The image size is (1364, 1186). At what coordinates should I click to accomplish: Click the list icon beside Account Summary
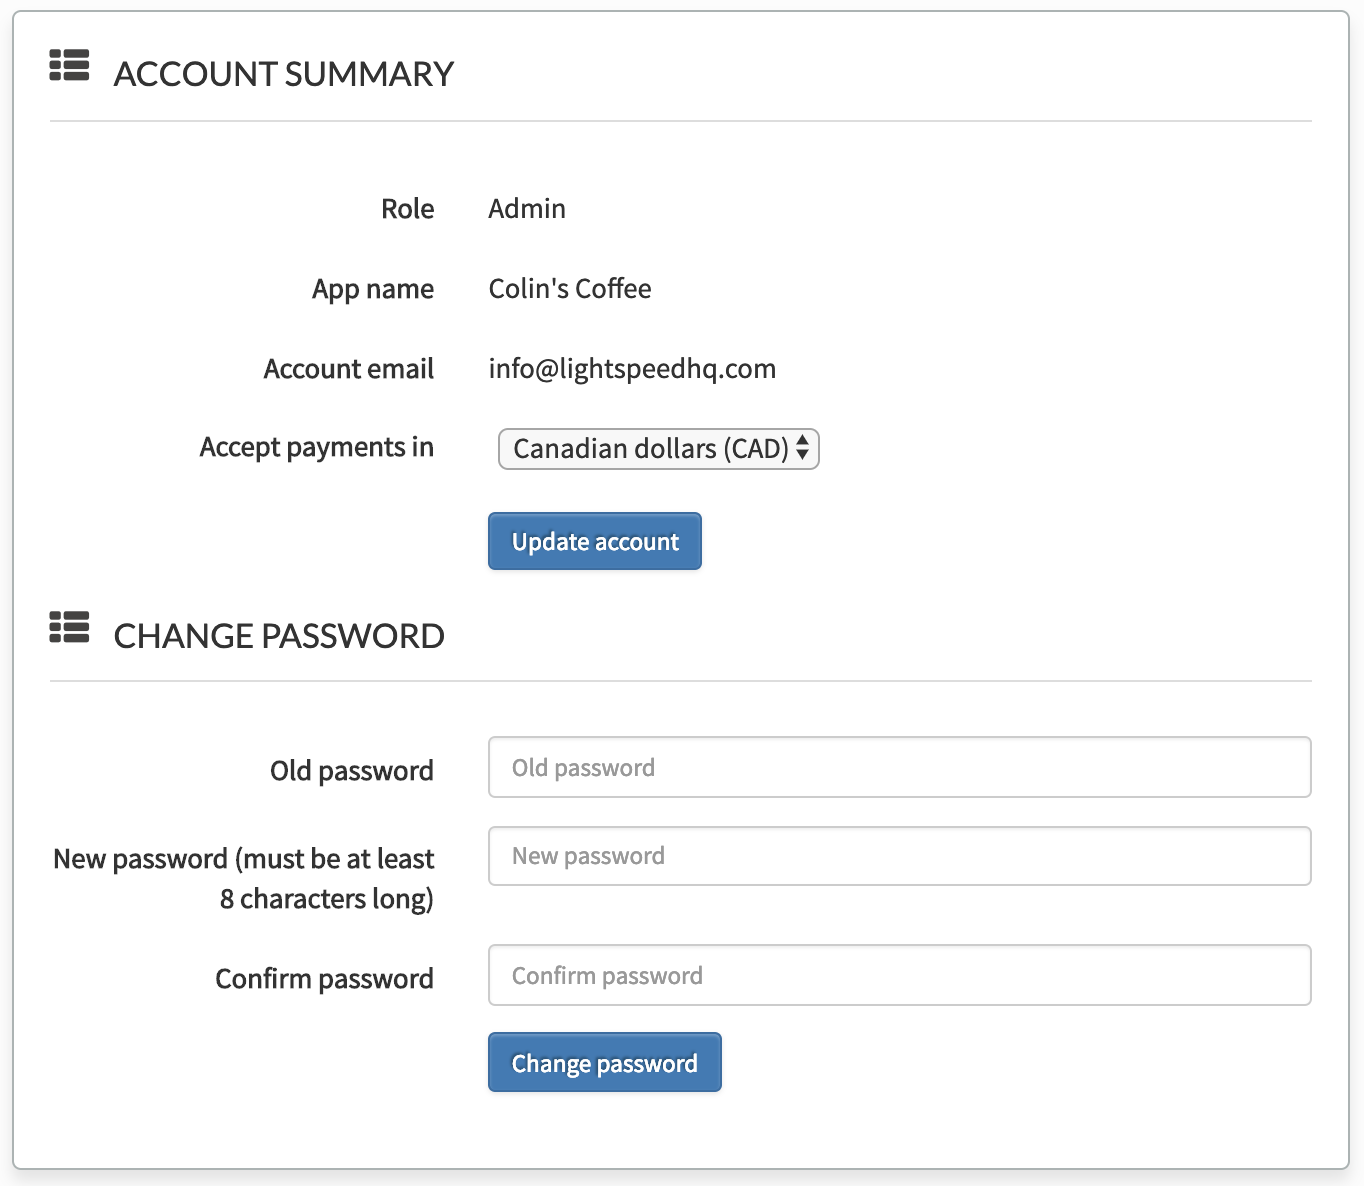69,66
